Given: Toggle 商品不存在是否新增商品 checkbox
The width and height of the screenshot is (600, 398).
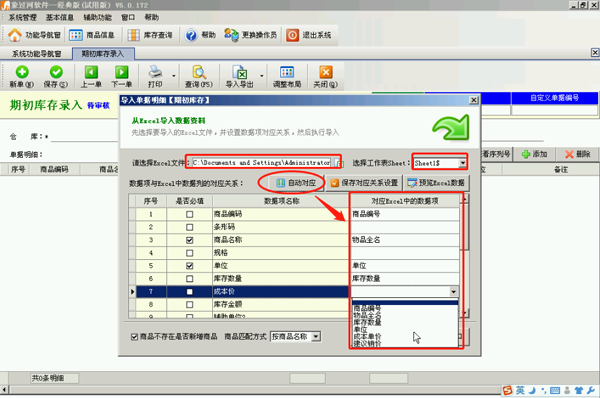Looking at the screenshot, I should (x=134, y=337).
